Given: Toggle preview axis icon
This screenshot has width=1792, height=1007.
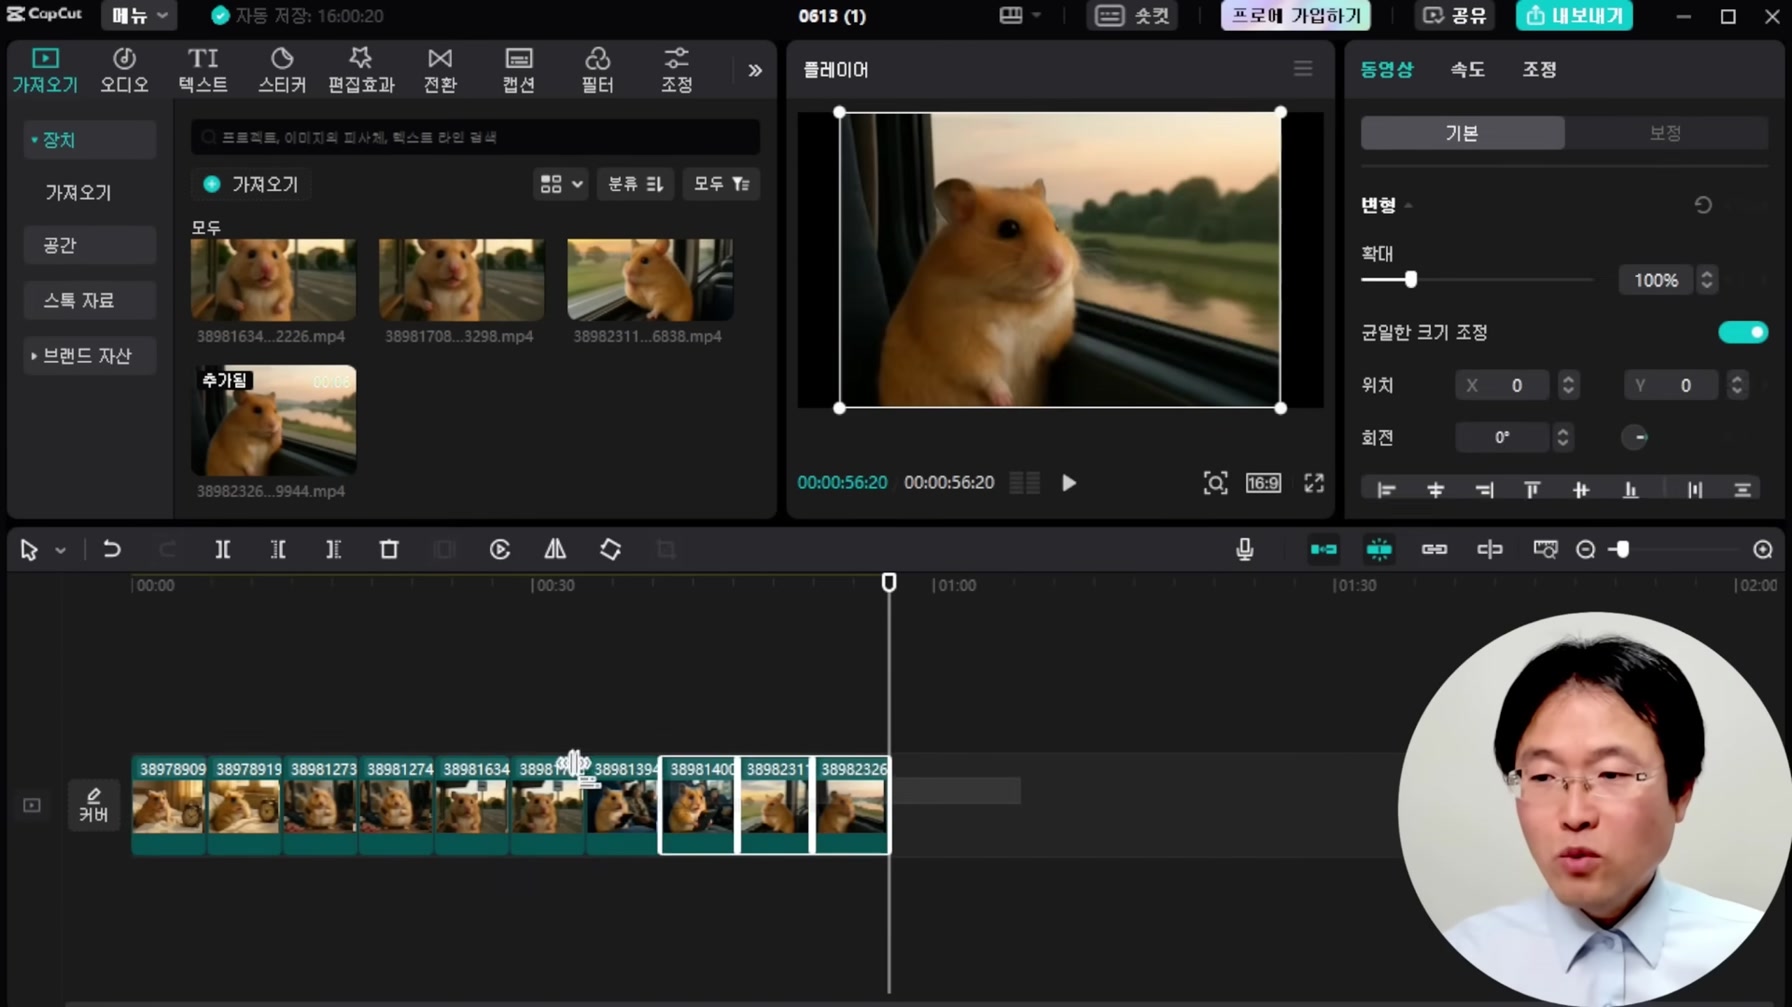Looking at the screenshot, I should coord(1489,549).
